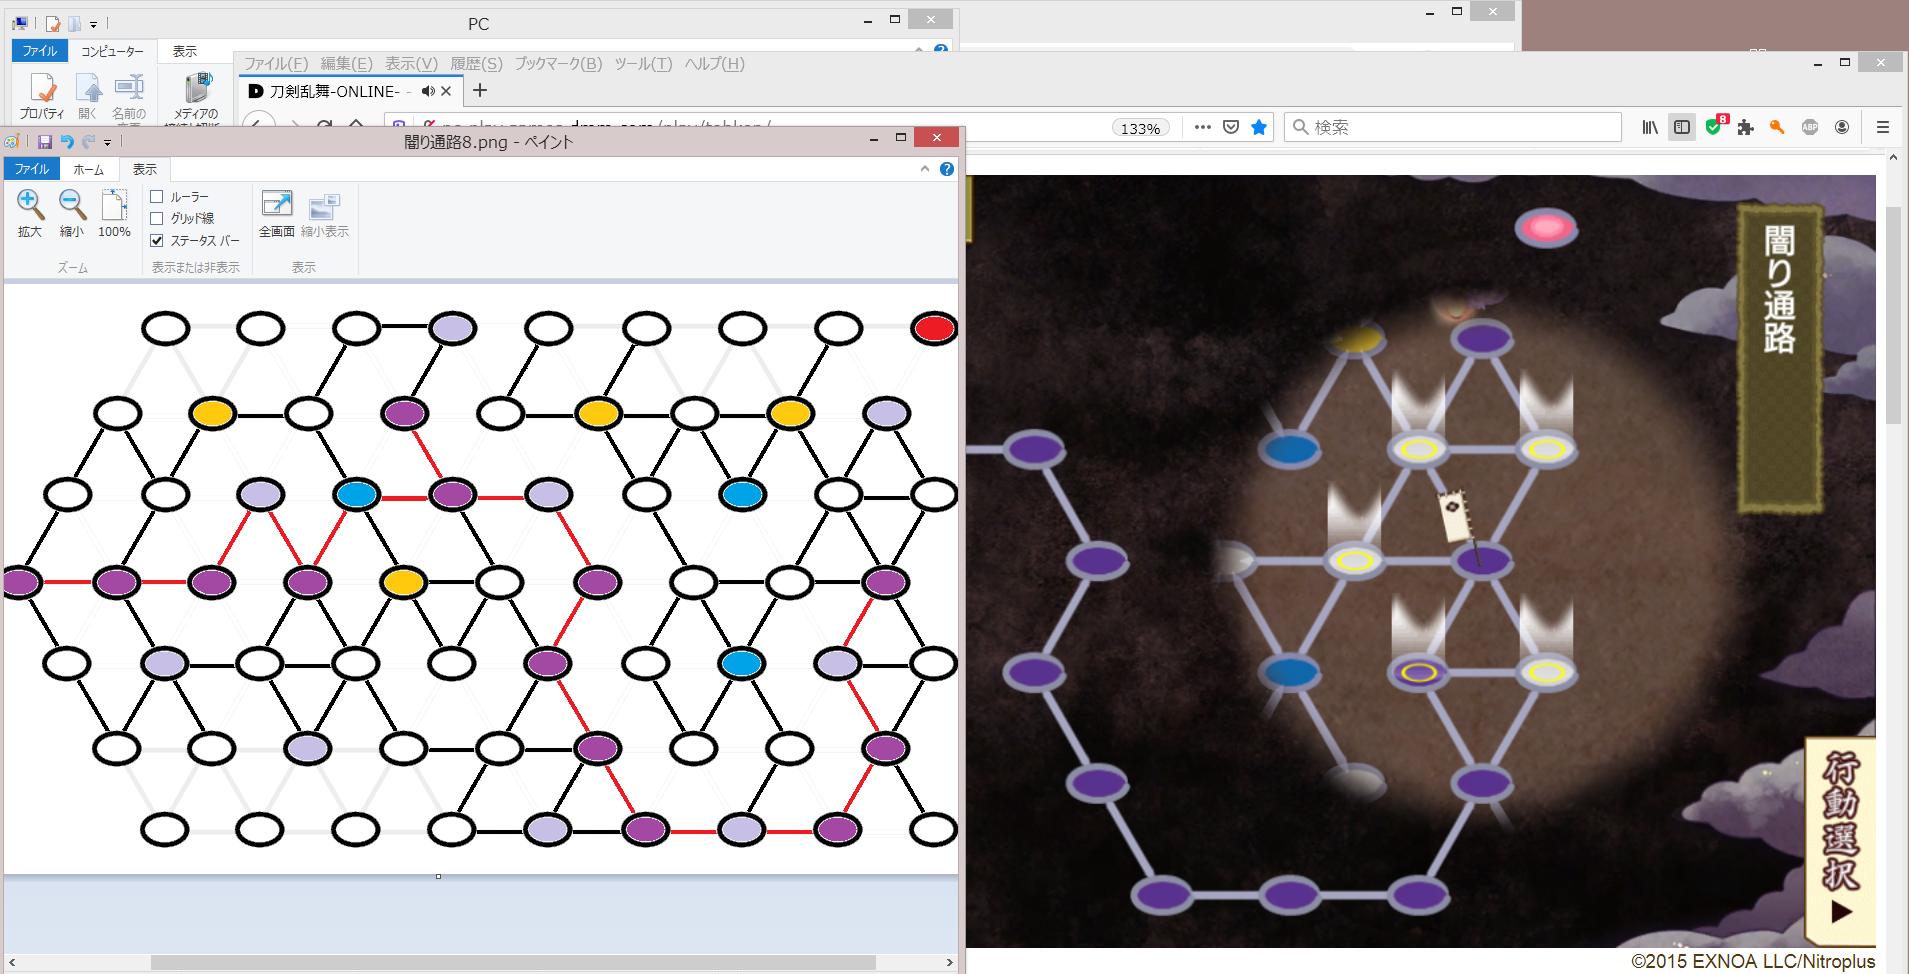Click the media connection (メディアの) icon in PC window
Viewport: 1909px width, 974px height.
click(x=198, y=89)
